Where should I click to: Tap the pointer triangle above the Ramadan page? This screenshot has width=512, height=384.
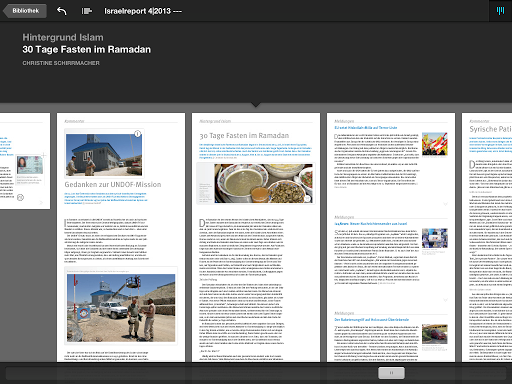pos(256,105)
